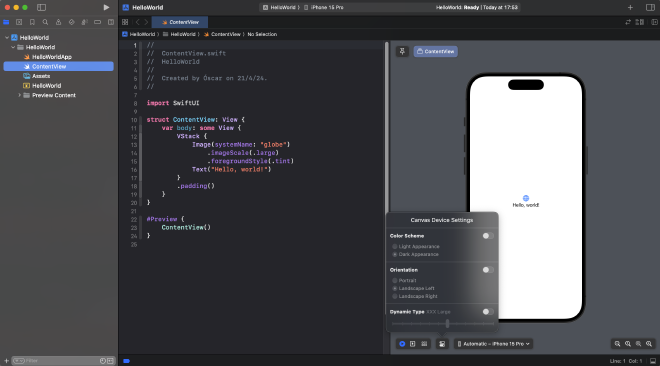Viewport: 660px width, 366px height.
Task: Switch to ContentView editor tab
Action: 180,22
